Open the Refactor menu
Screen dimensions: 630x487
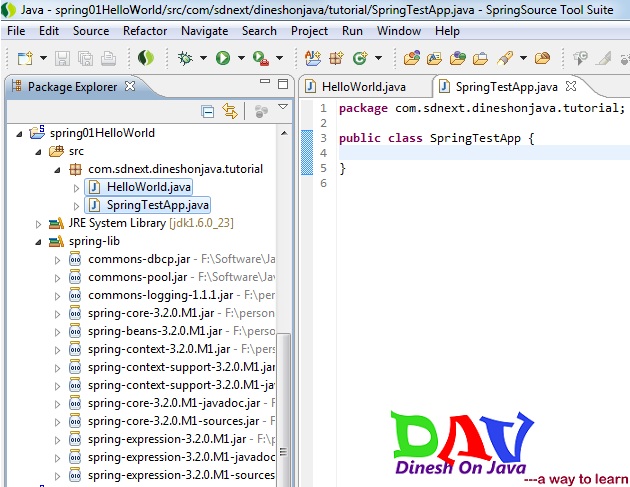(145, 31)
